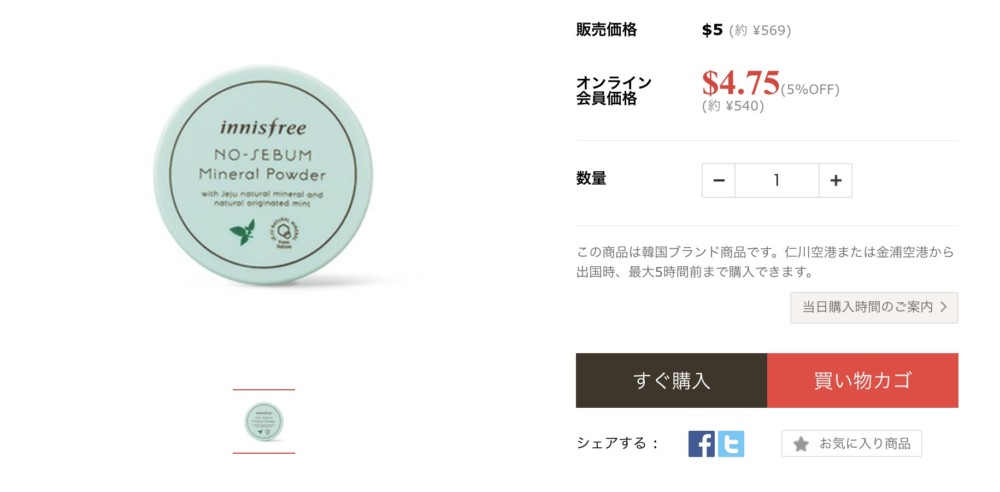
Task: Click the star icon for favorites
Action: 800,444
